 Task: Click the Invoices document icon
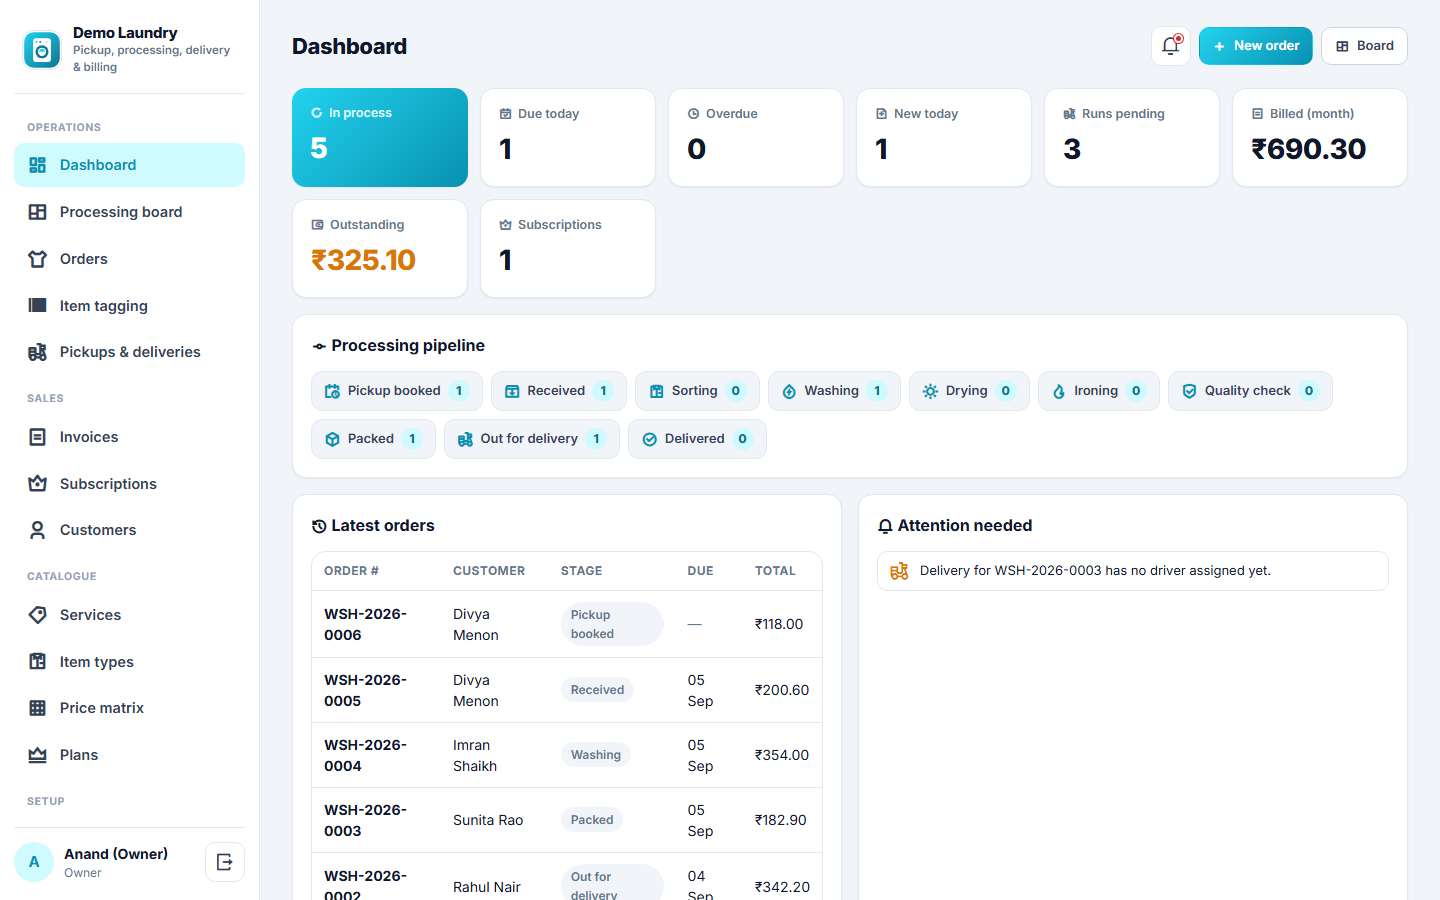point(38,437)
